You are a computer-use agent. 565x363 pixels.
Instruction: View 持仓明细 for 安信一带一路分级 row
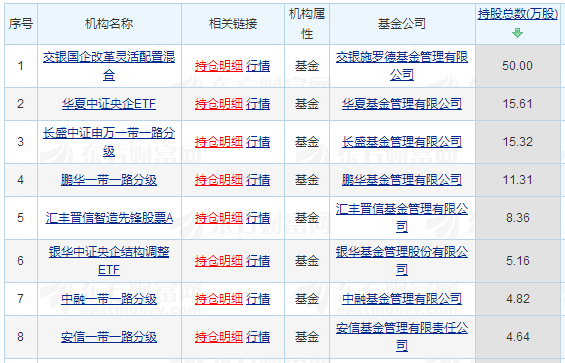point(219,337)
